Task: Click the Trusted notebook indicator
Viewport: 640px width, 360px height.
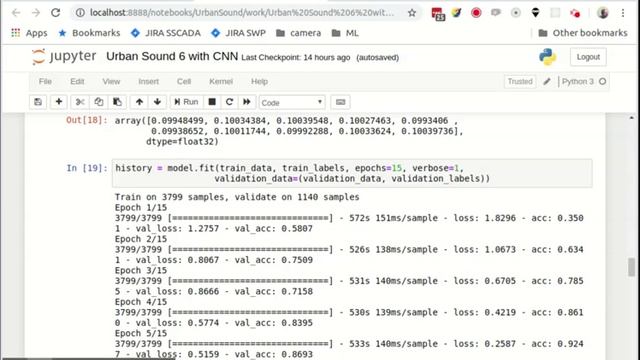Action: (520, 82)
